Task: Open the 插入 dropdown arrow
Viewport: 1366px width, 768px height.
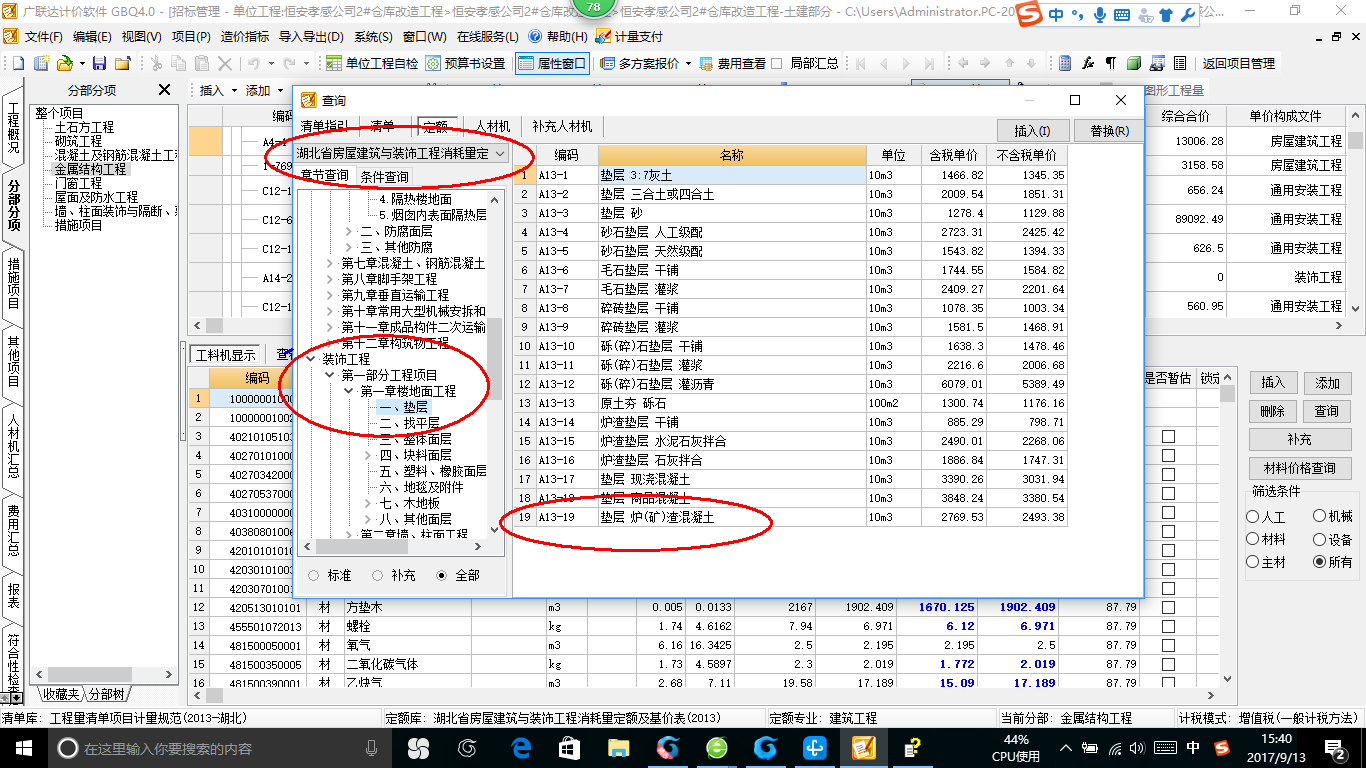Action: point(234,90)
